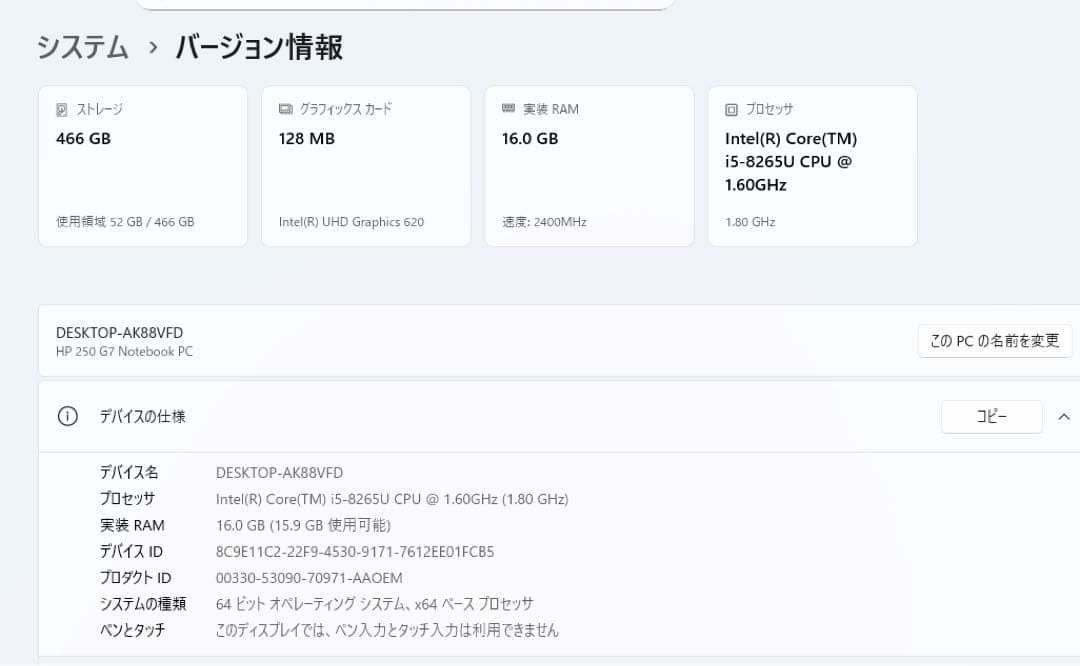Click the HP 250 G7 Notebook PC label
Image resolution: width=1080 pixels, height=666 pixels.
point(124,352)
